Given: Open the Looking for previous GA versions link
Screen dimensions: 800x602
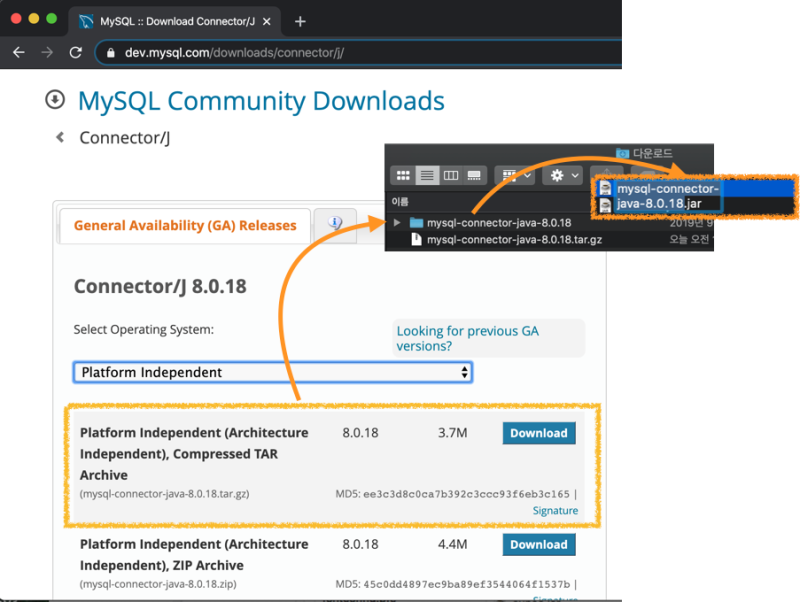Looking at the screenshot, I should [x=466, y=338].
